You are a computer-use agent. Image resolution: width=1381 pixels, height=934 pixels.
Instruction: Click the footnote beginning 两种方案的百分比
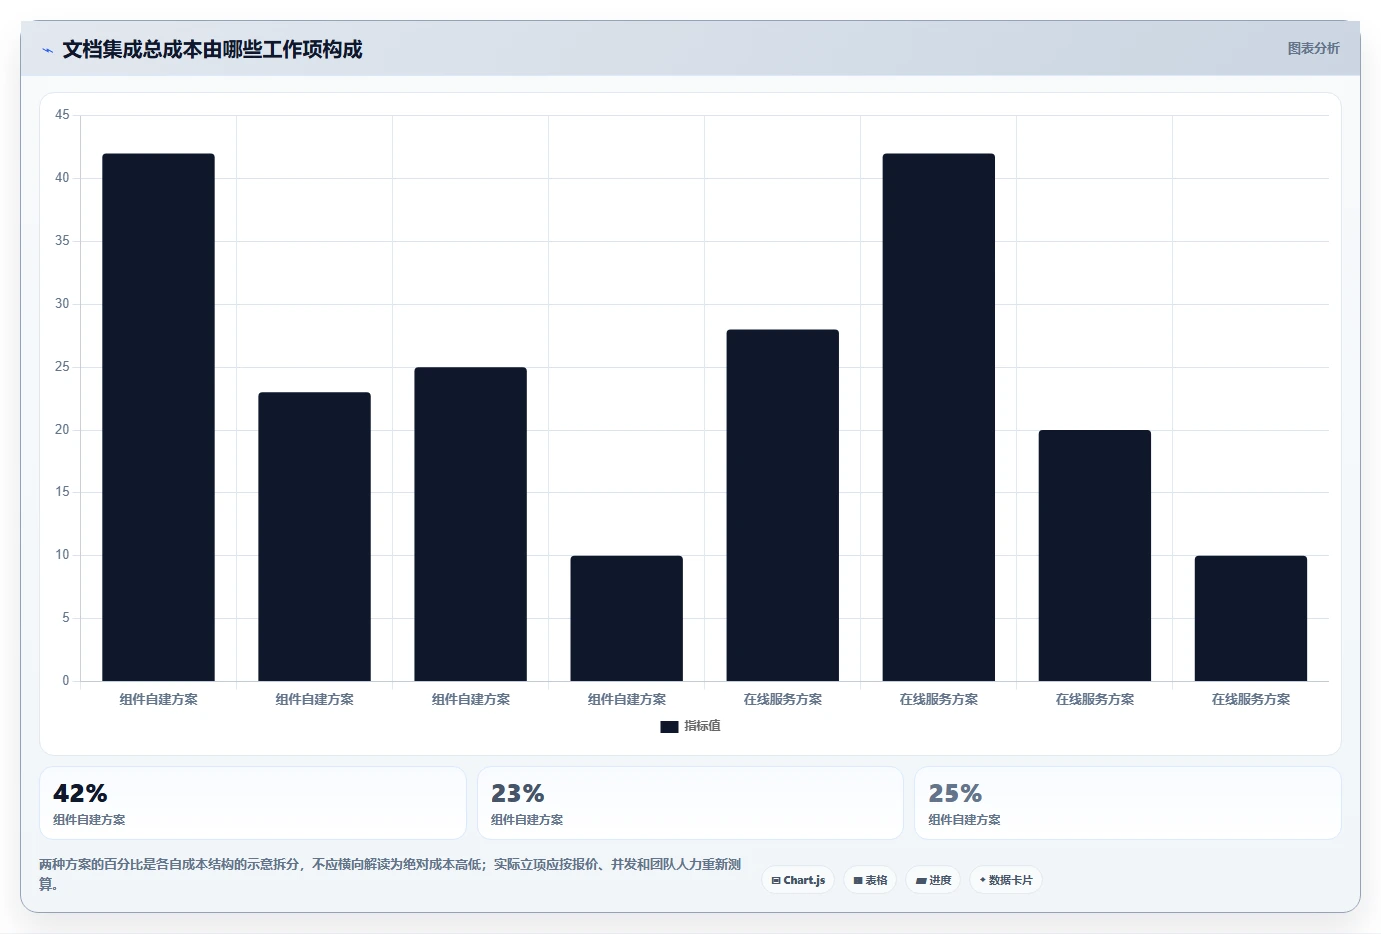pos(390,874)
